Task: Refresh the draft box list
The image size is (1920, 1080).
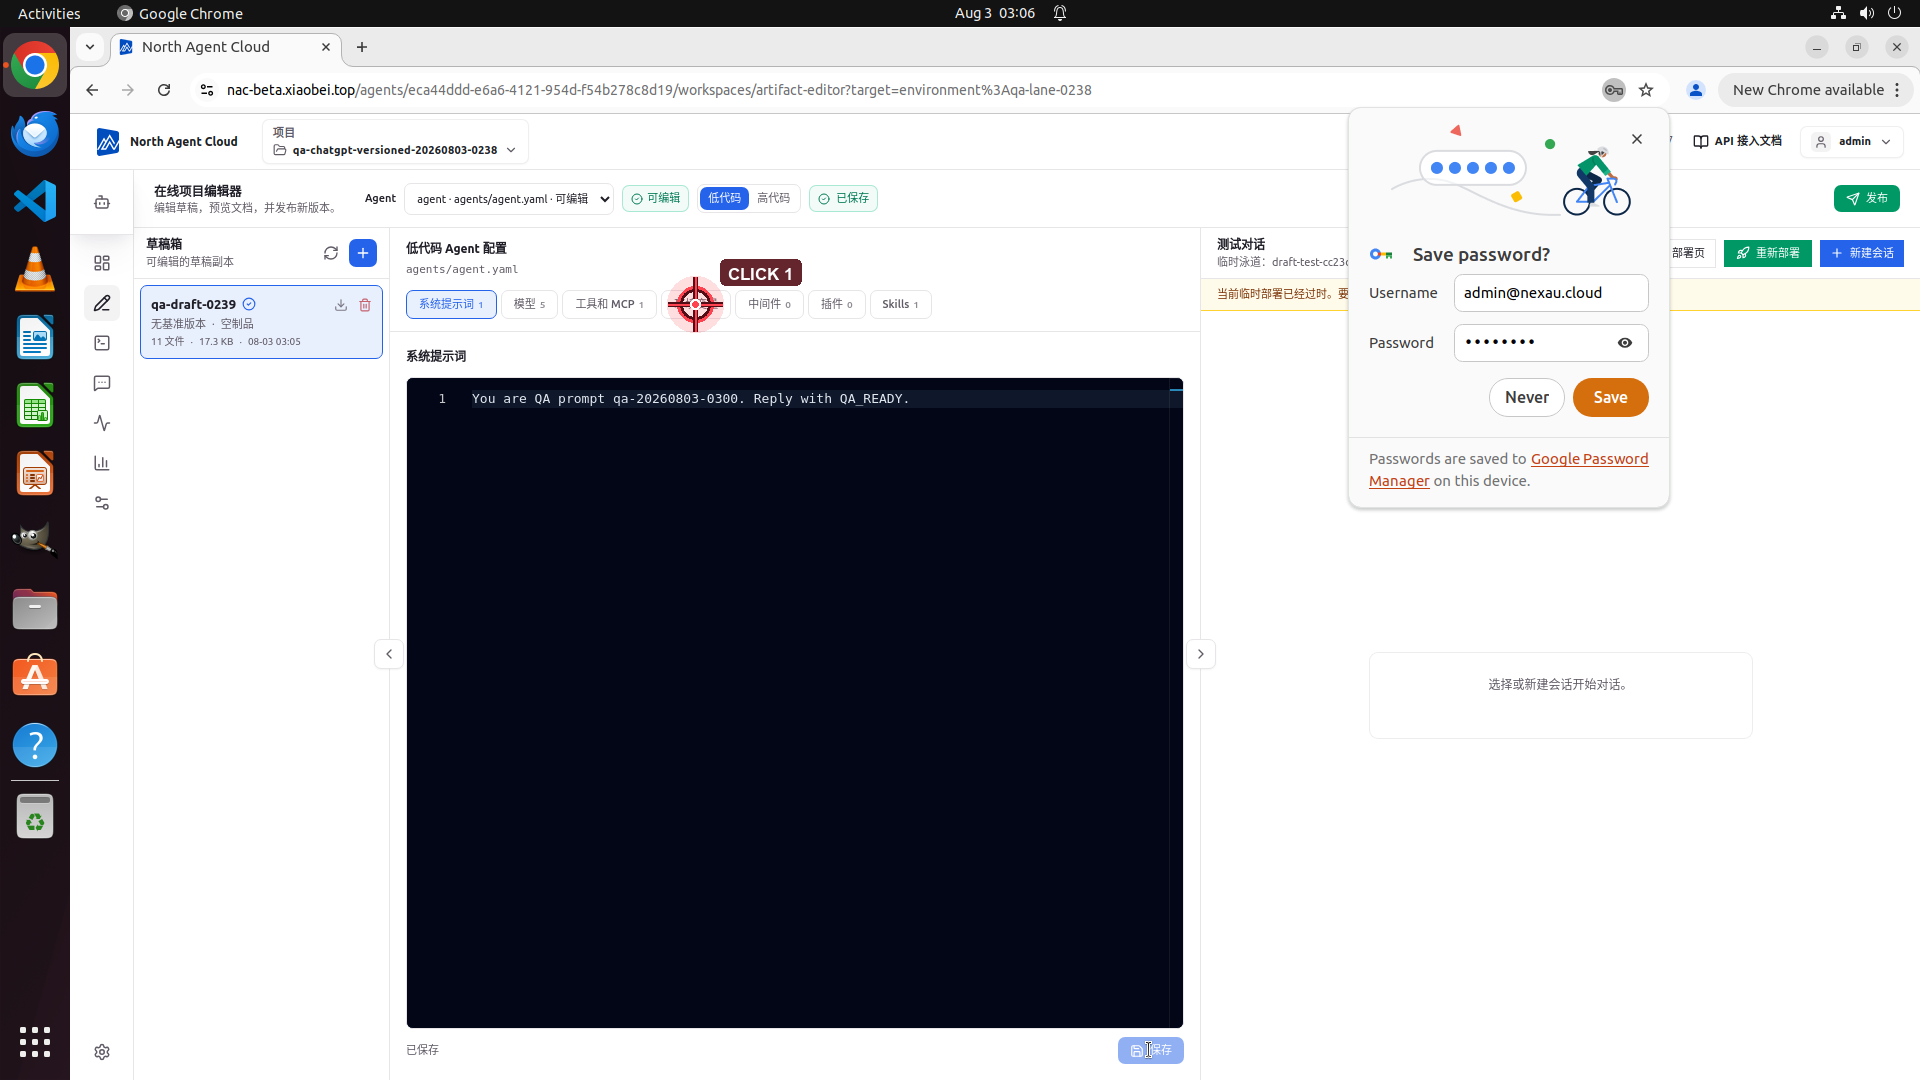Action: coord(331,253)
